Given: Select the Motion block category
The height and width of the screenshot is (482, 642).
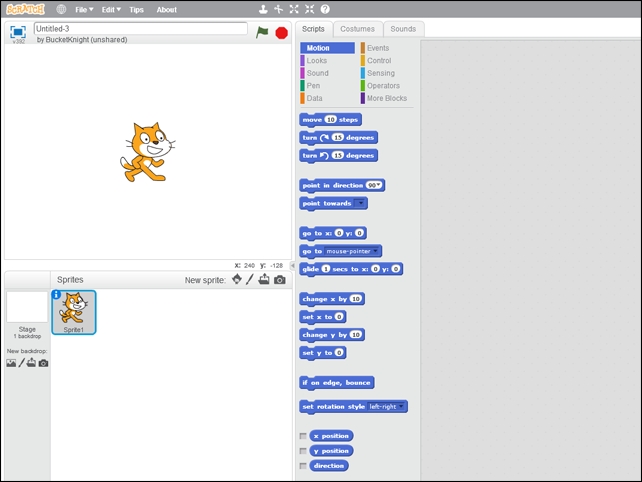Looking at the screenshot, I should click(328, 48).
